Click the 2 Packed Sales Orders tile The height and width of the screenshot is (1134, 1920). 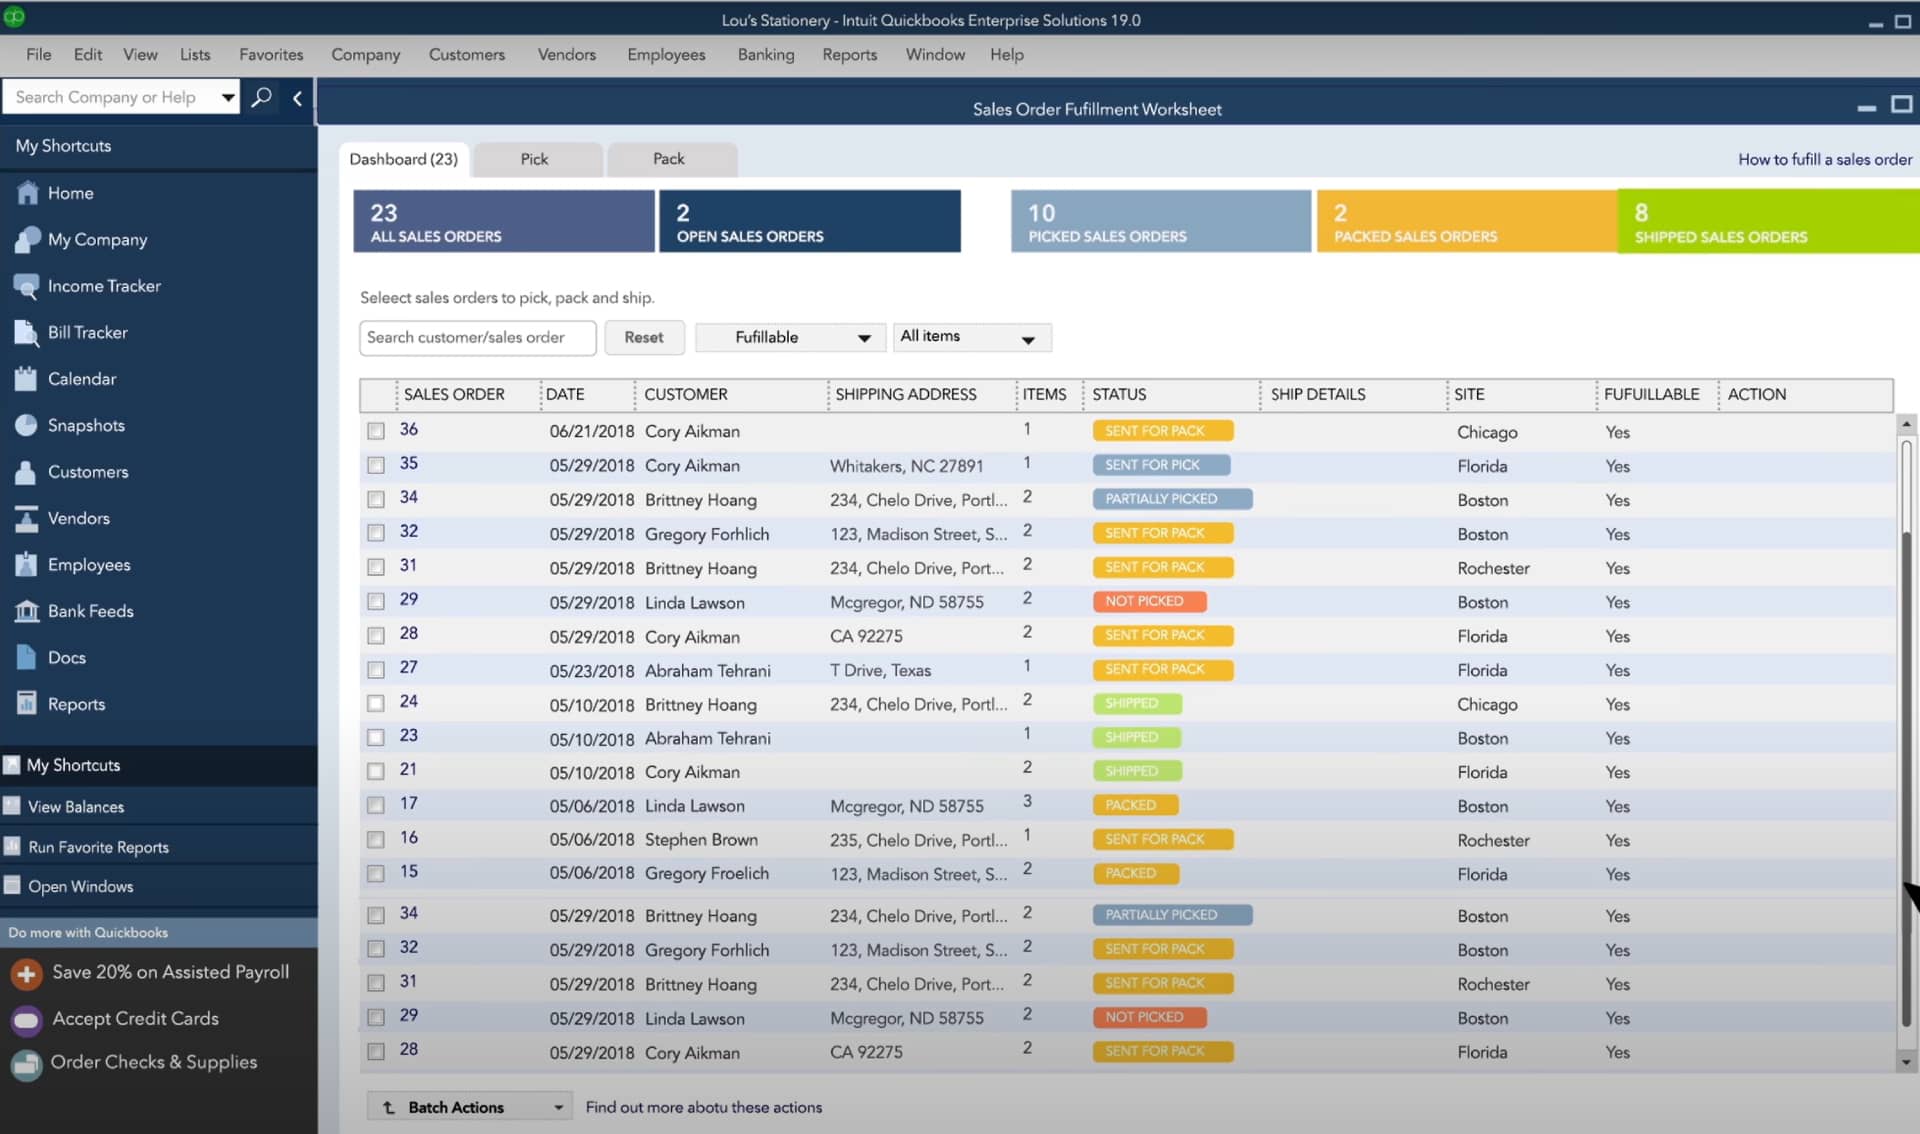[1467, 221]
